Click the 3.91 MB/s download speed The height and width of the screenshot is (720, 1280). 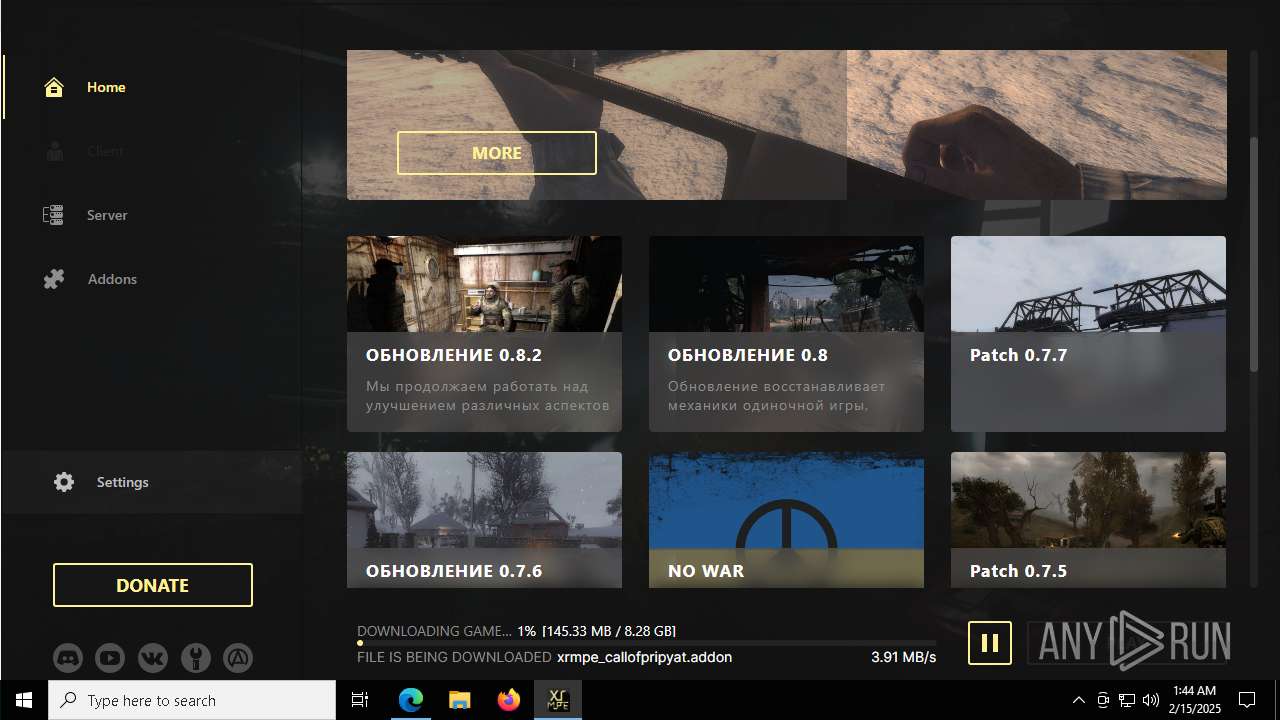click(x=904, y=657)
